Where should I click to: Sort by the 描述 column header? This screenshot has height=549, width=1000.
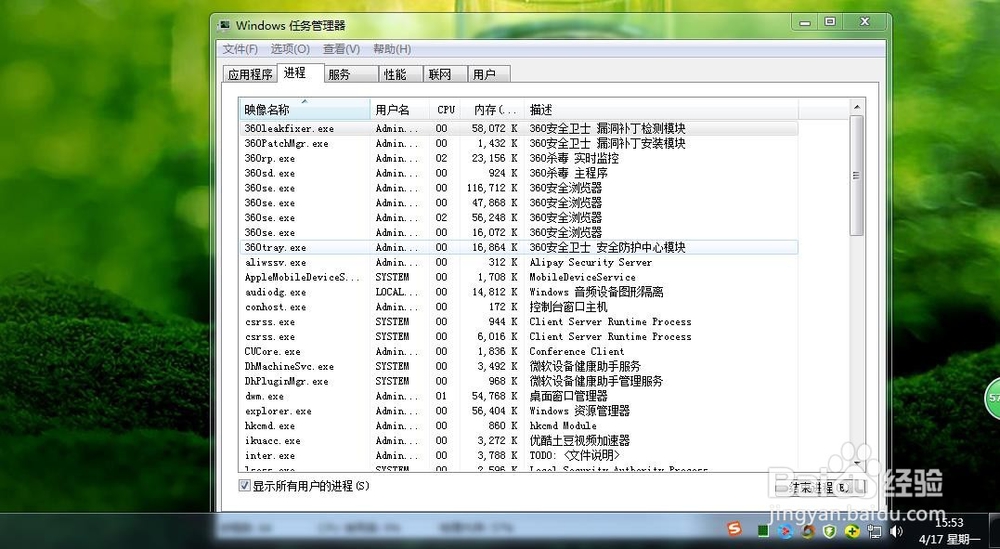point(661,110)
